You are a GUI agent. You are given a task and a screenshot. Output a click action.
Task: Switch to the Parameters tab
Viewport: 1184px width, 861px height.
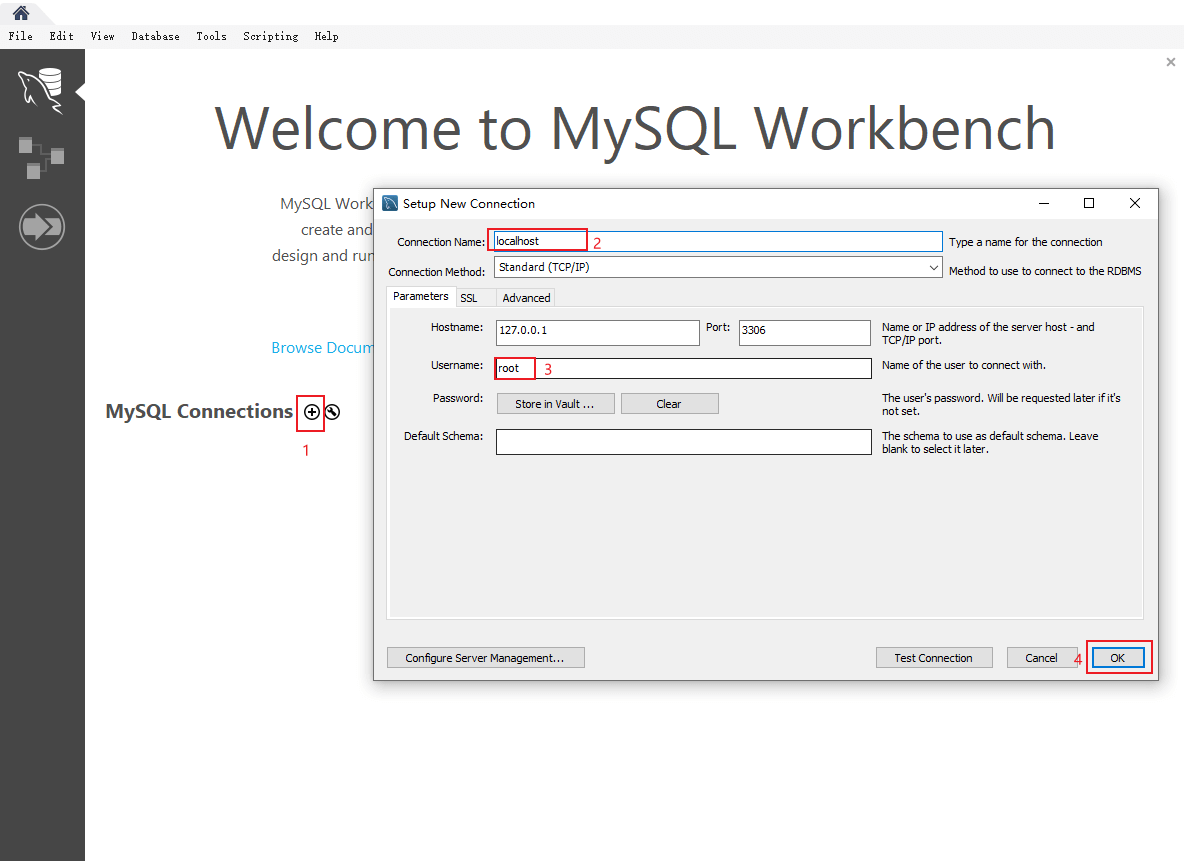tap(421, 297)
